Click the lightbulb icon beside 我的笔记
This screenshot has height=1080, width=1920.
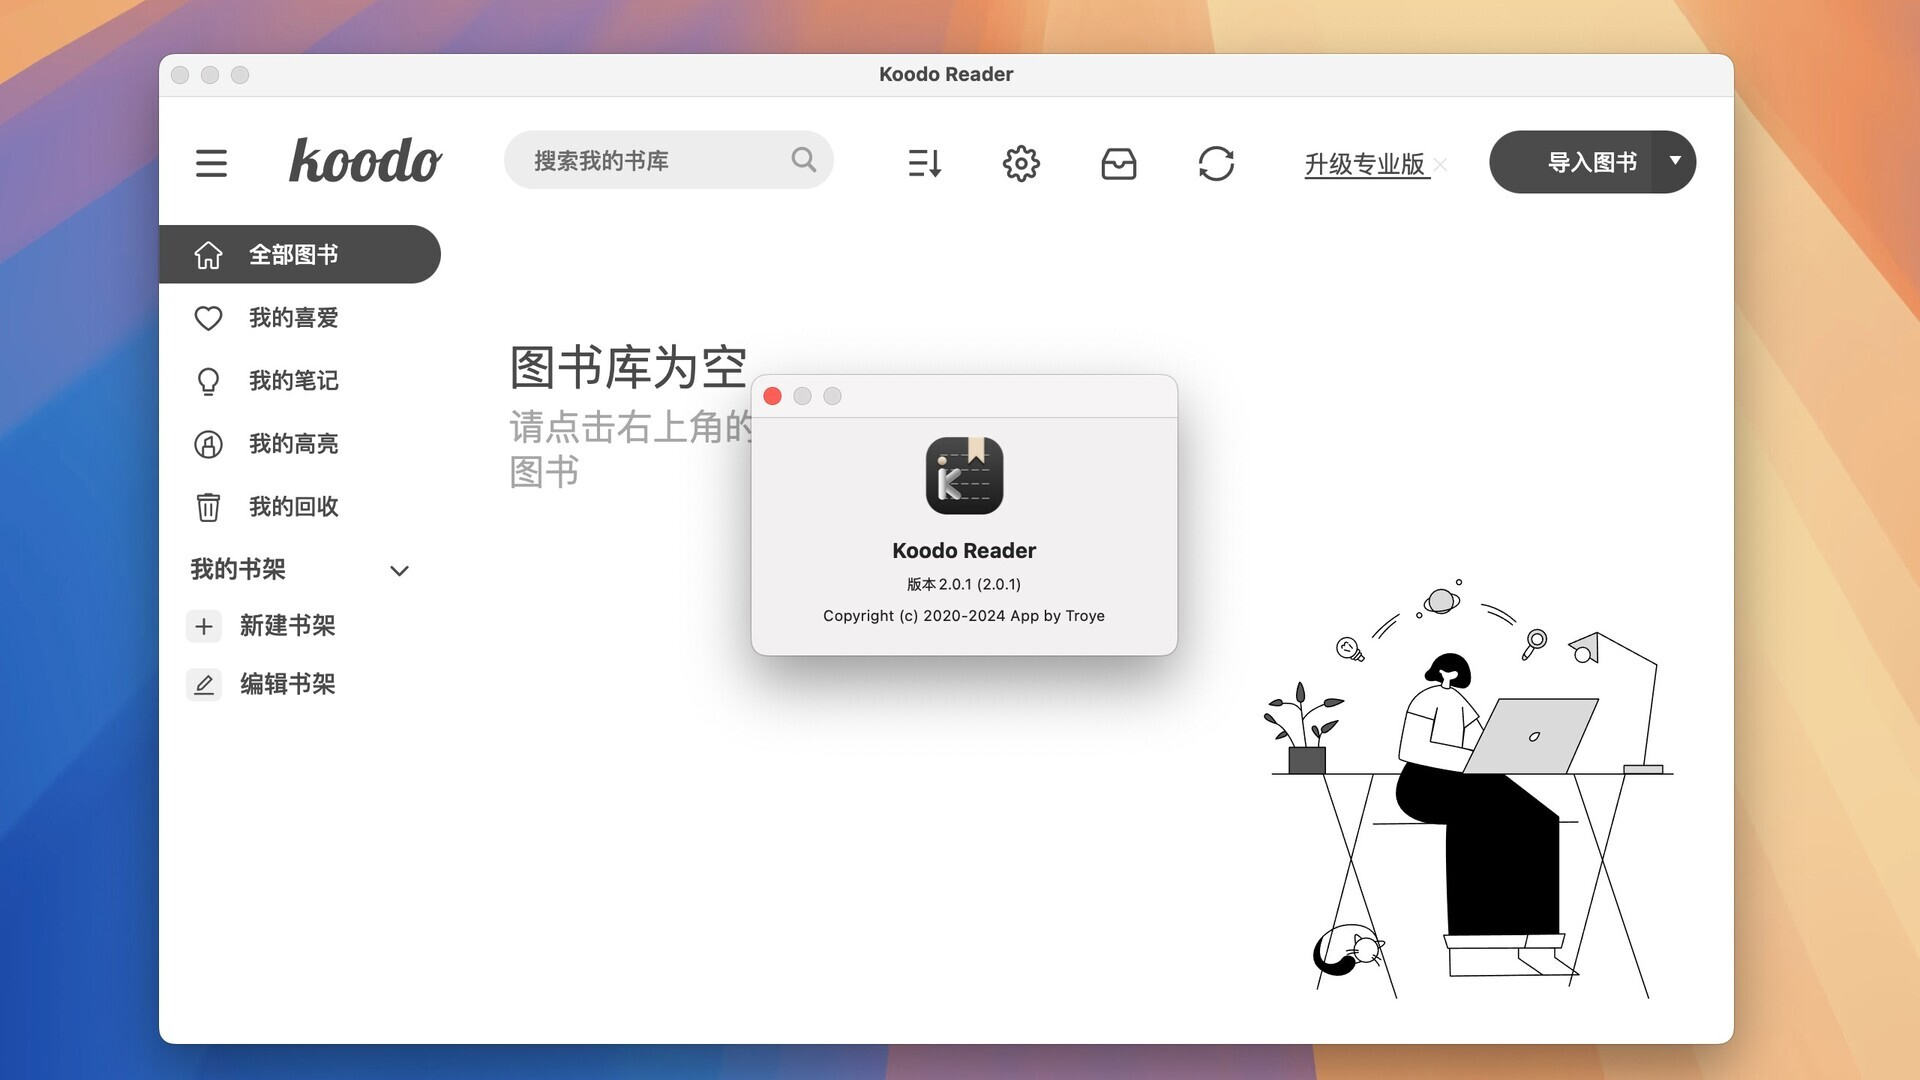pyautogui.click(x=208, y=381)
